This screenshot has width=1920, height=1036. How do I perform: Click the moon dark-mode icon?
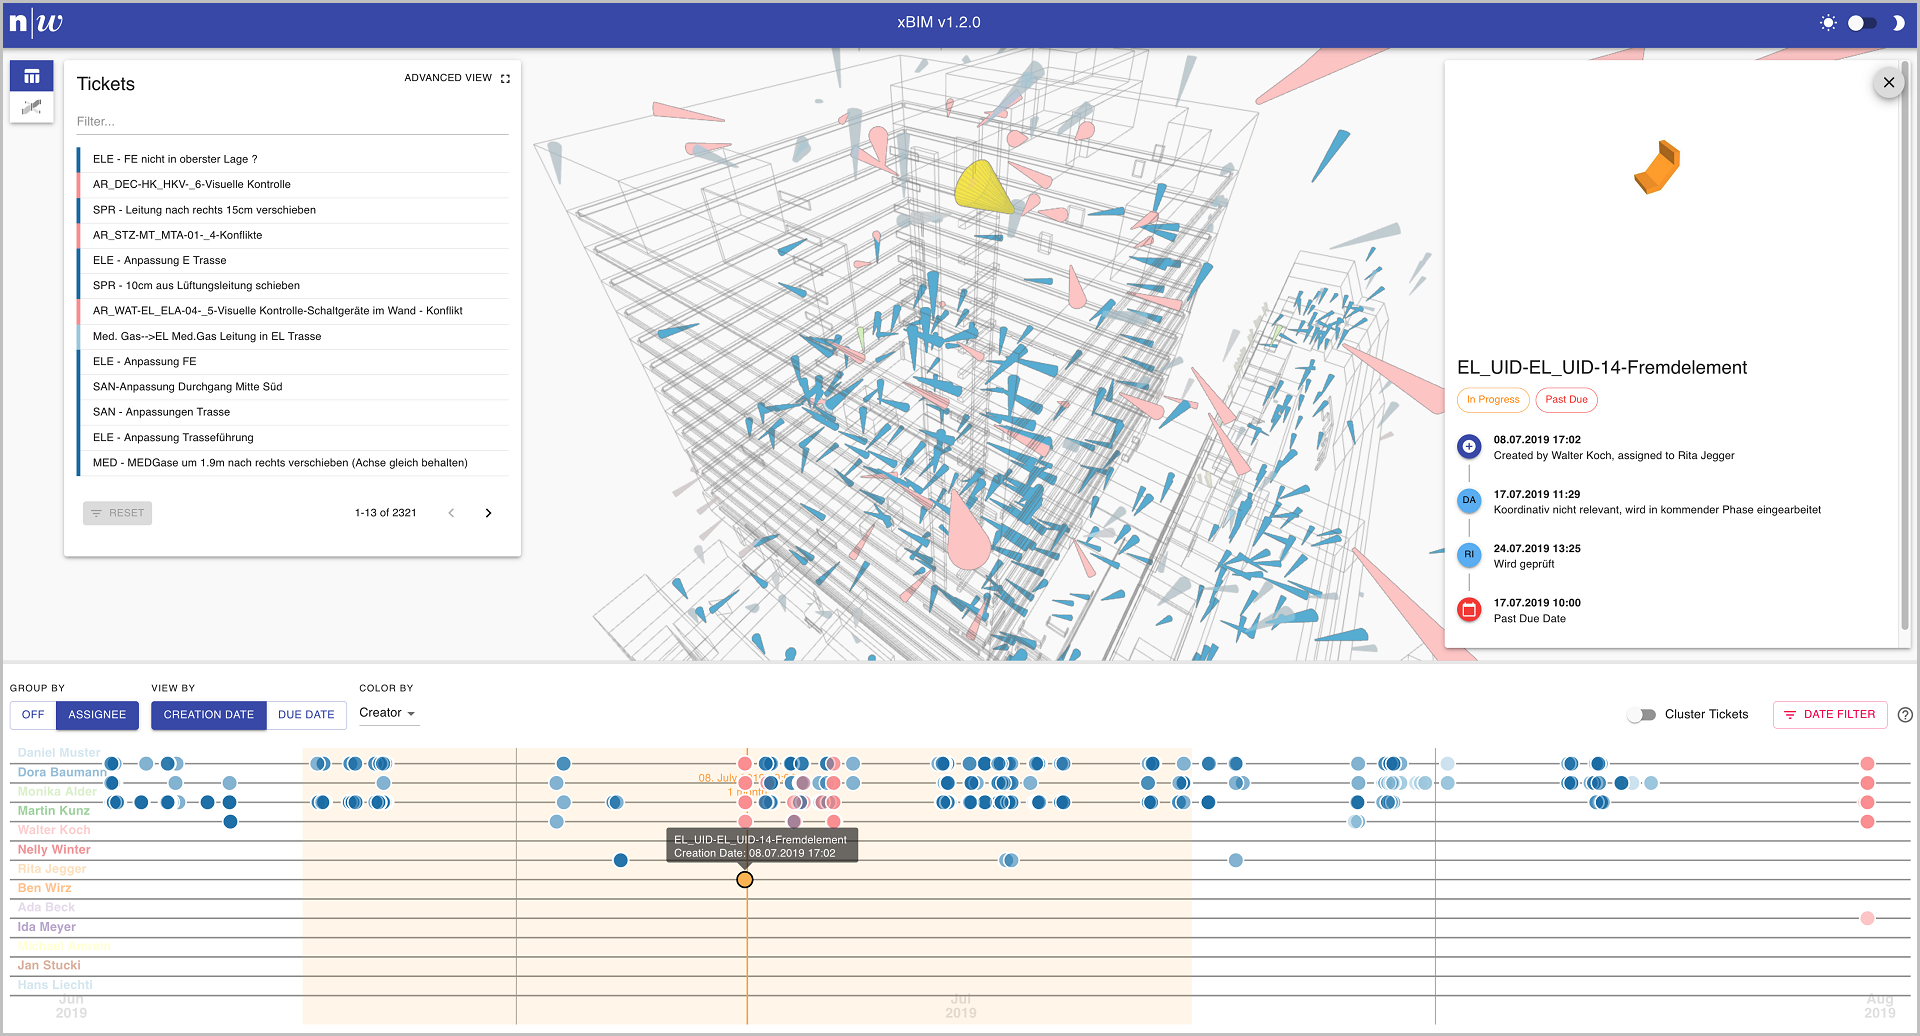point(1897,23)
